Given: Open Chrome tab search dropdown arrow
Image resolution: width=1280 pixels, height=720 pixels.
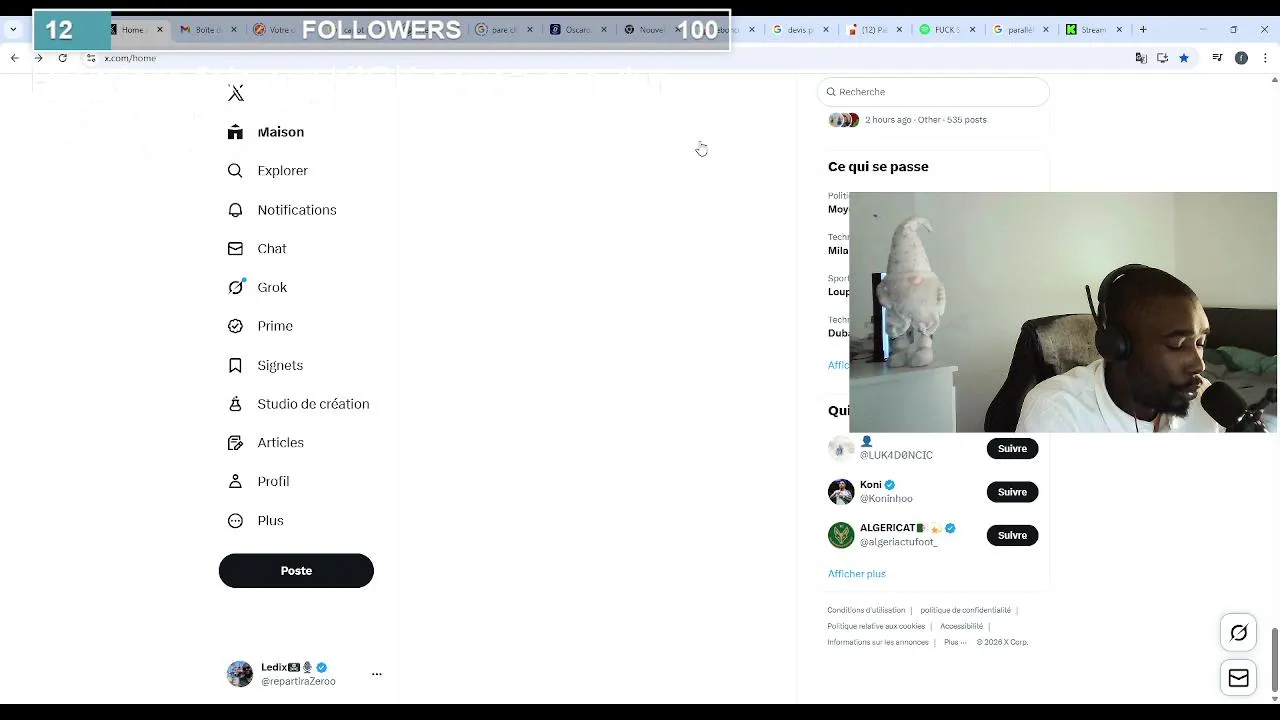Looking at the screenshot, I should pos(13,30).
